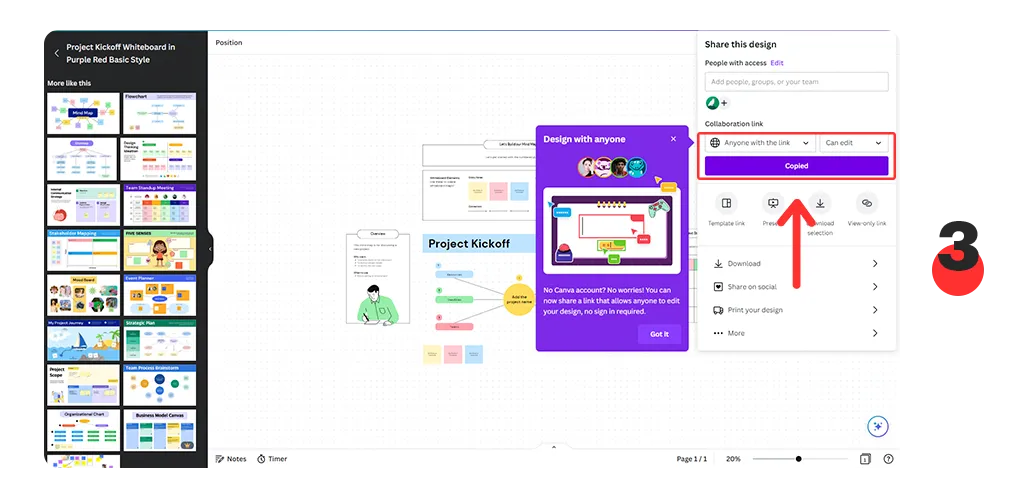Click the View-only link icon
The width and height of the screenshot is (1018, 499).
[x=867, y=203]
